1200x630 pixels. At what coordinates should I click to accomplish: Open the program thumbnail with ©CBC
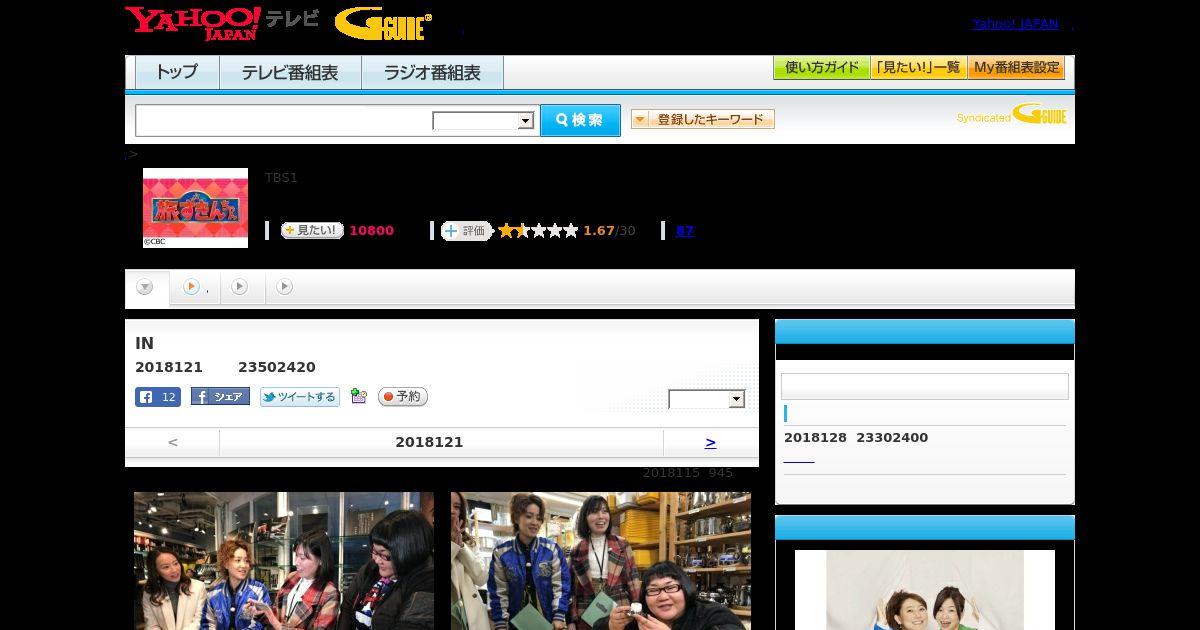point(195,208)
